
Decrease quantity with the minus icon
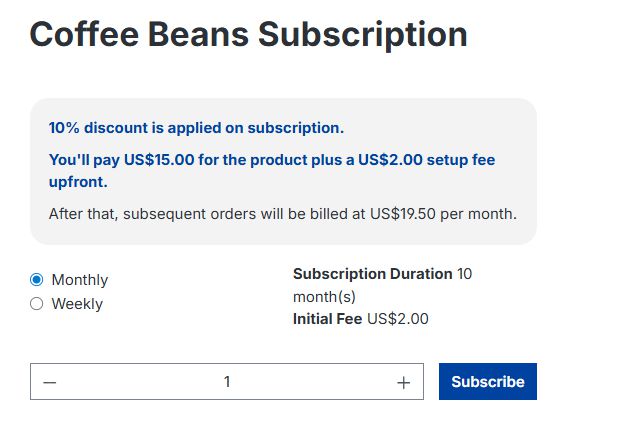(x=50, y=382)
